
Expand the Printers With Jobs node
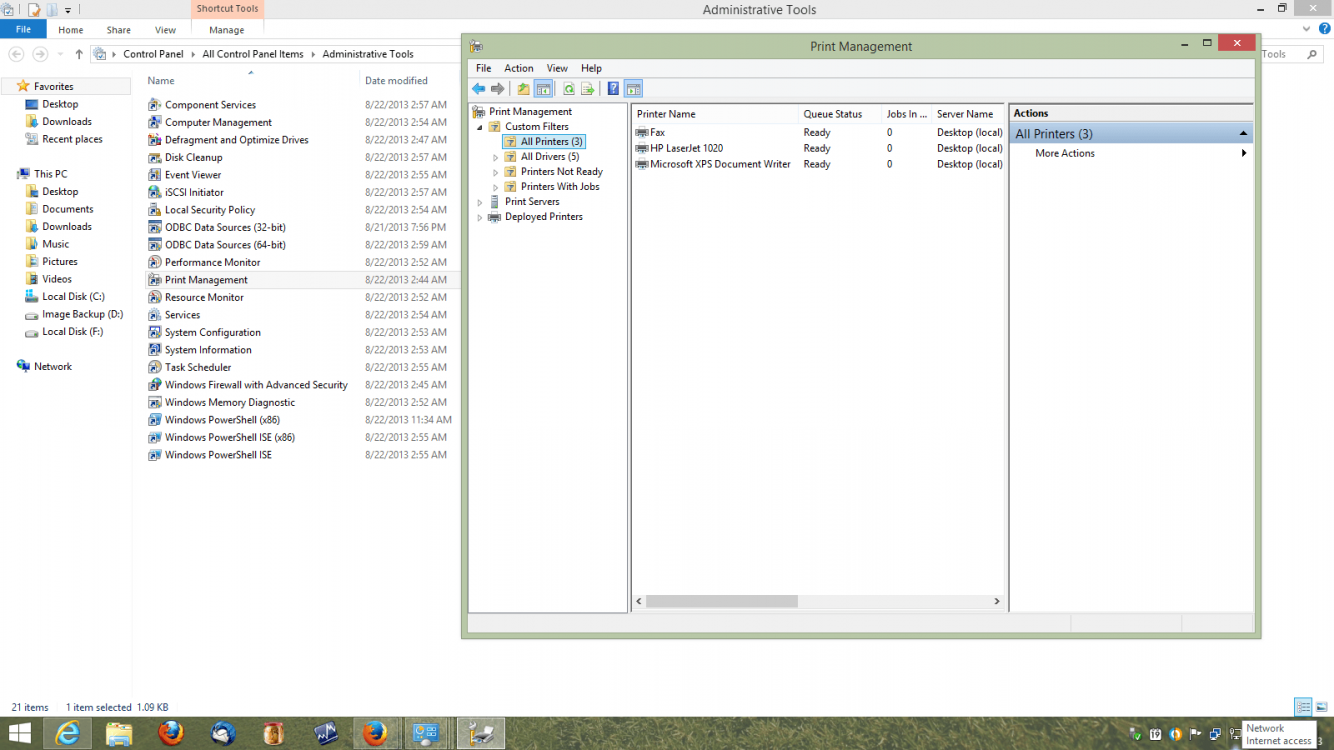[496, 187]
